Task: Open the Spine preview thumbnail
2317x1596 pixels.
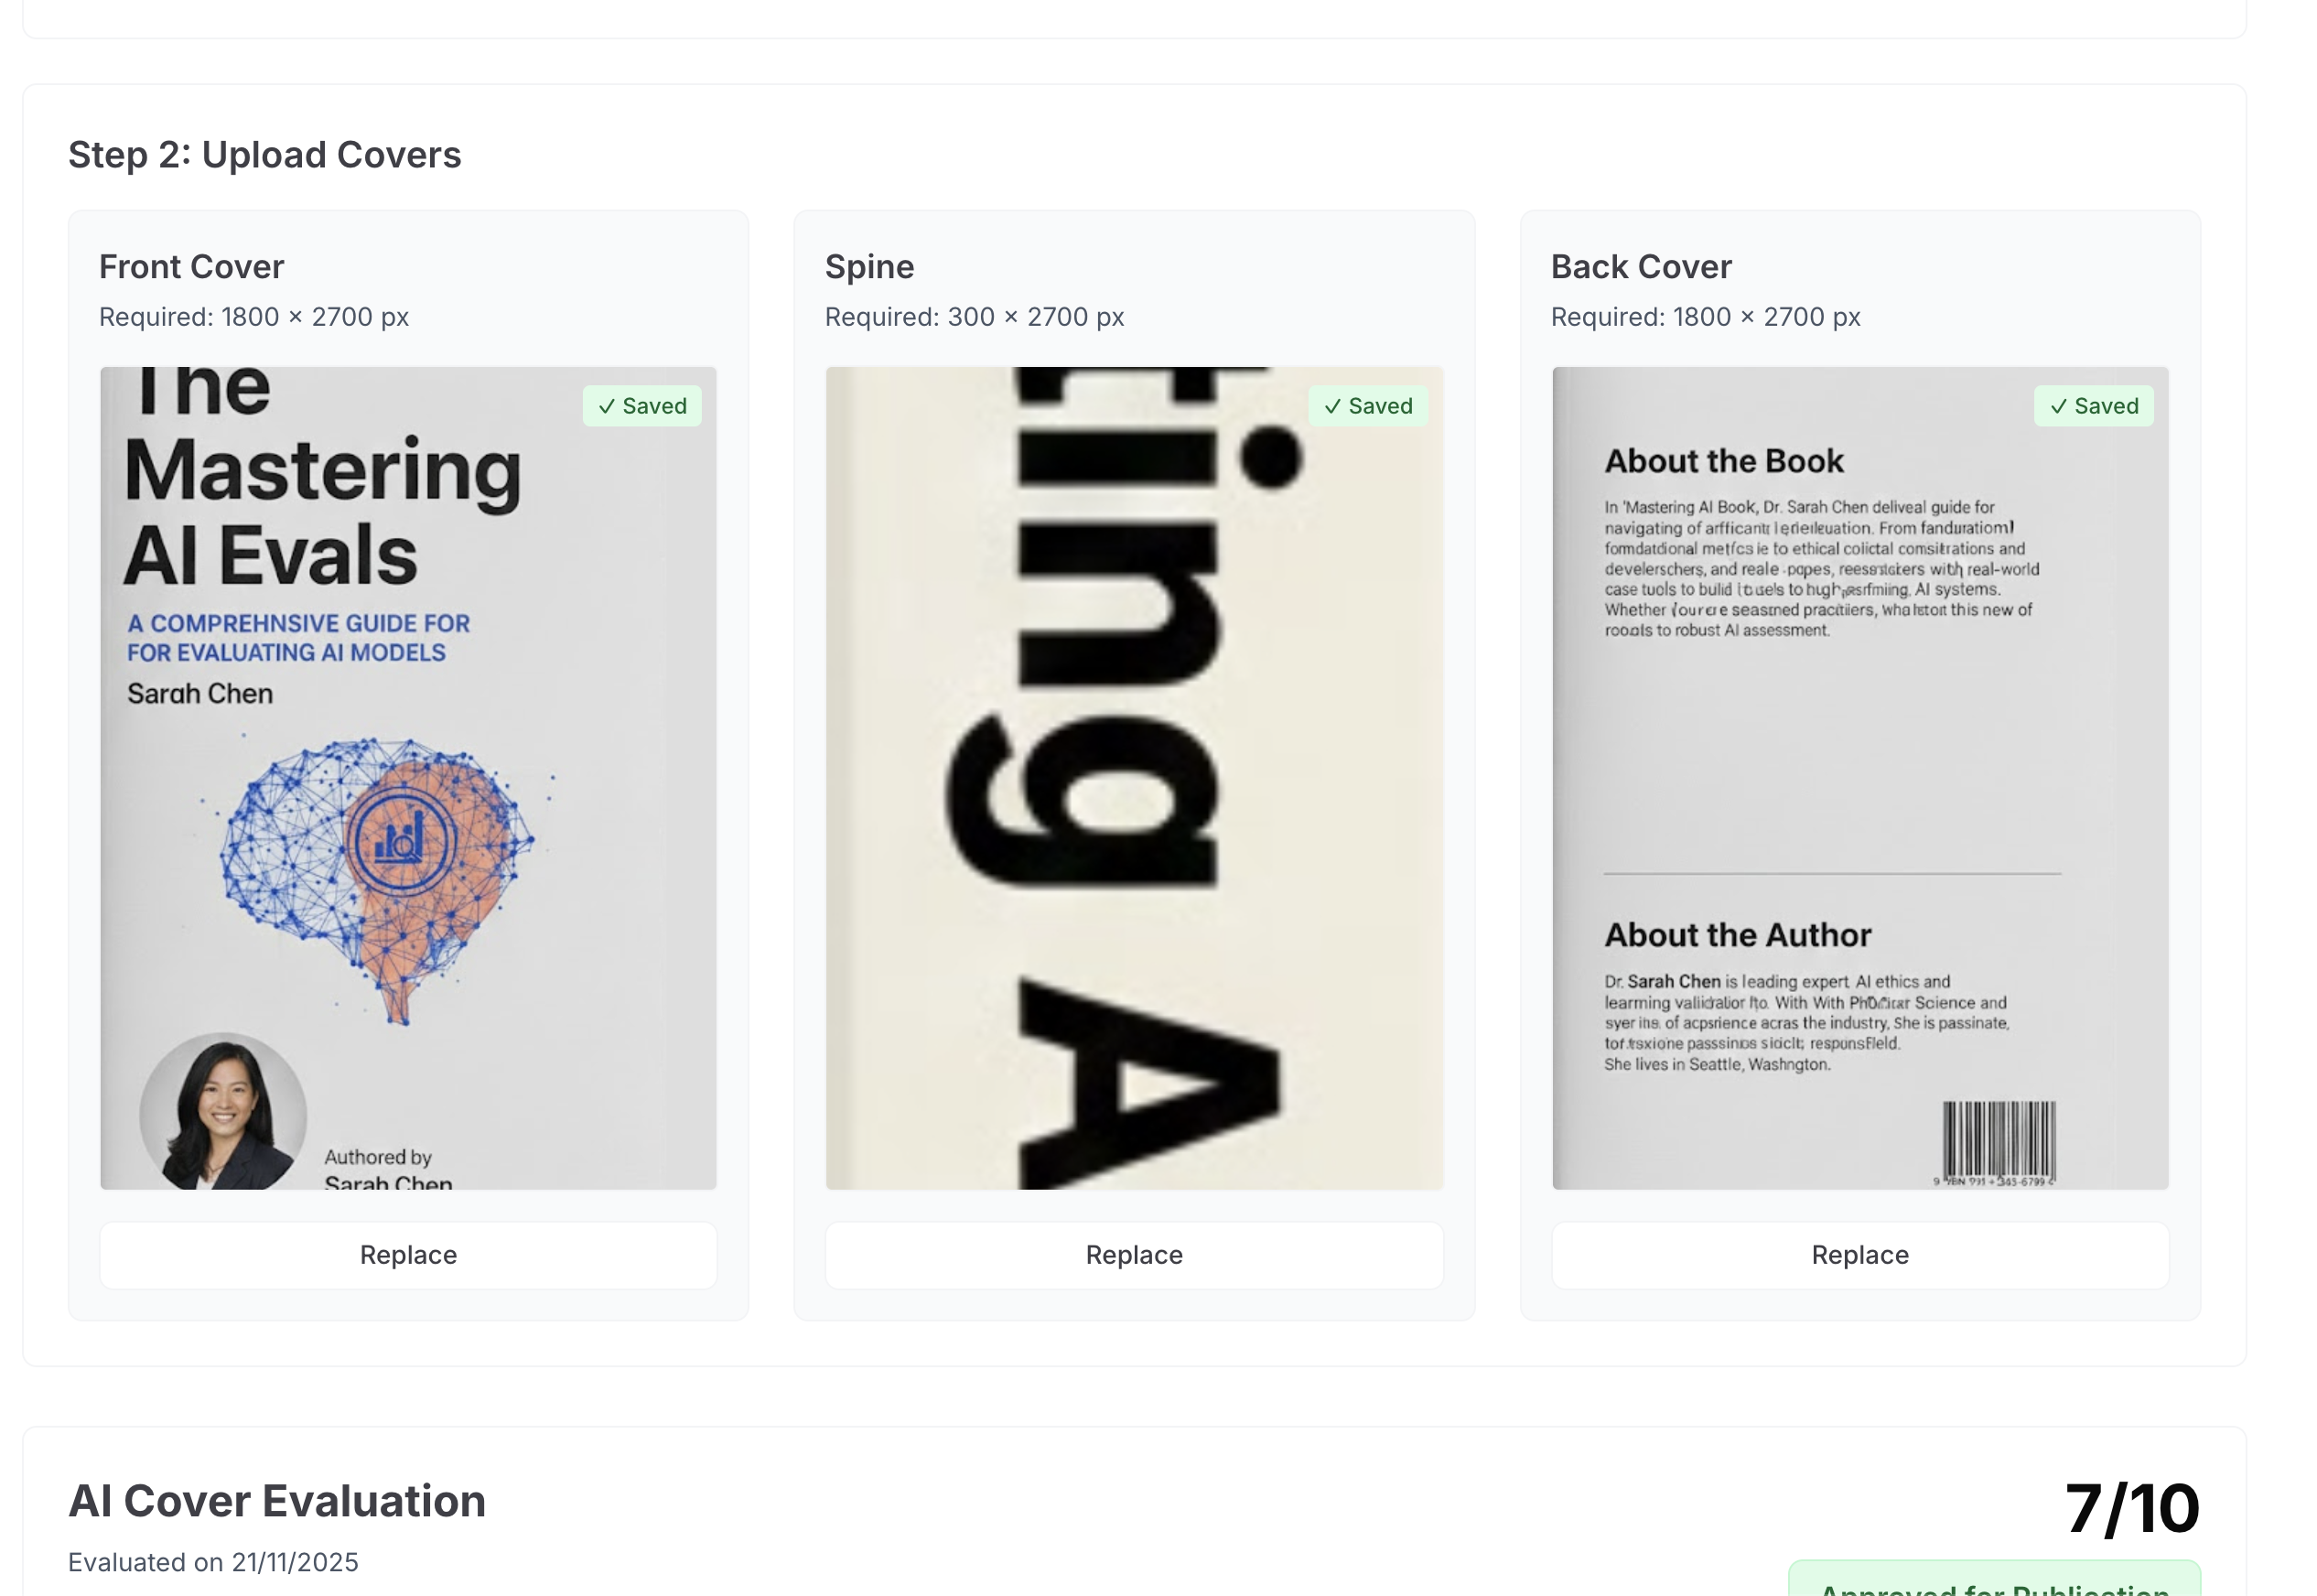Action: (1134, 775)
